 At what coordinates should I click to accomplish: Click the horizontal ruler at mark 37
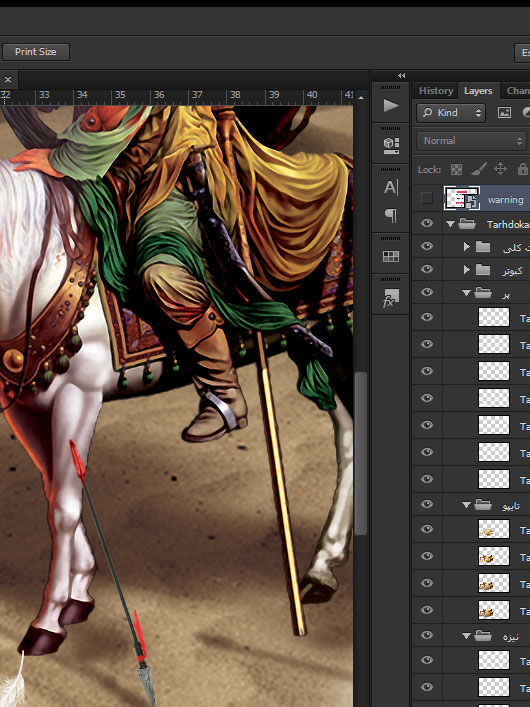[197, 95]
